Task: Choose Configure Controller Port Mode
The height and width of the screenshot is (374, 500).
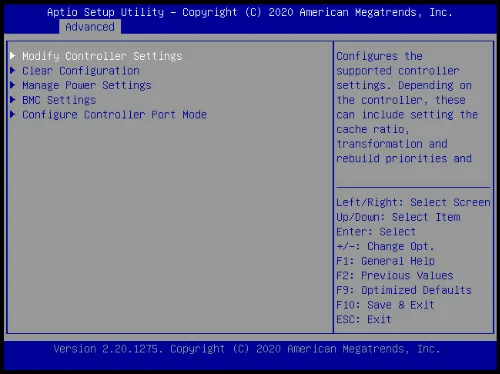Action: pos(115,115)
